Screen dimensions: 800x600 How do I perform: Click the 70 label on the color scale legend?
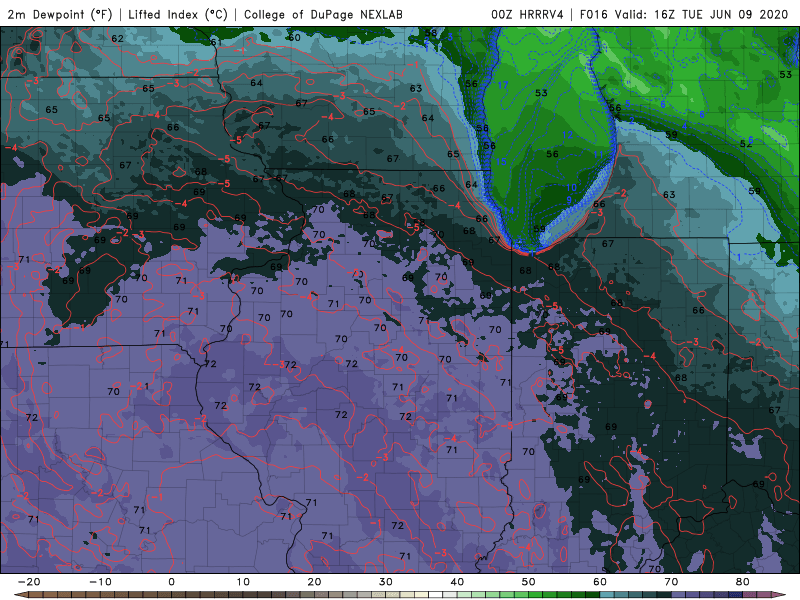click(671, 582)
